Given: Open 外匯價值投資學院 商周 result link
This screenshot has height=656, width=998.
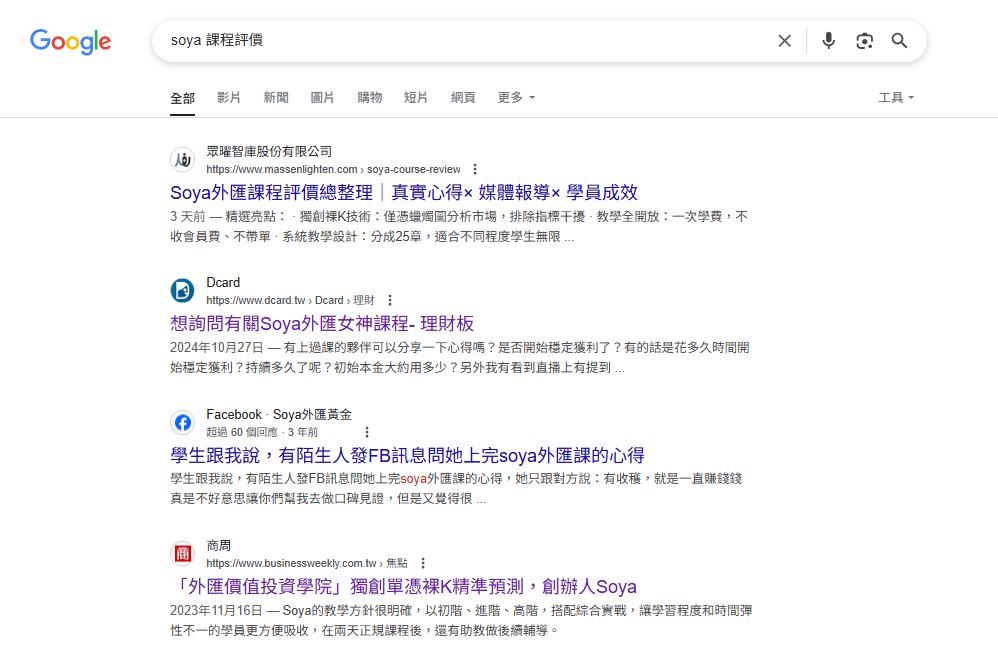Looking at the screenshot, I should click(404, 586).
